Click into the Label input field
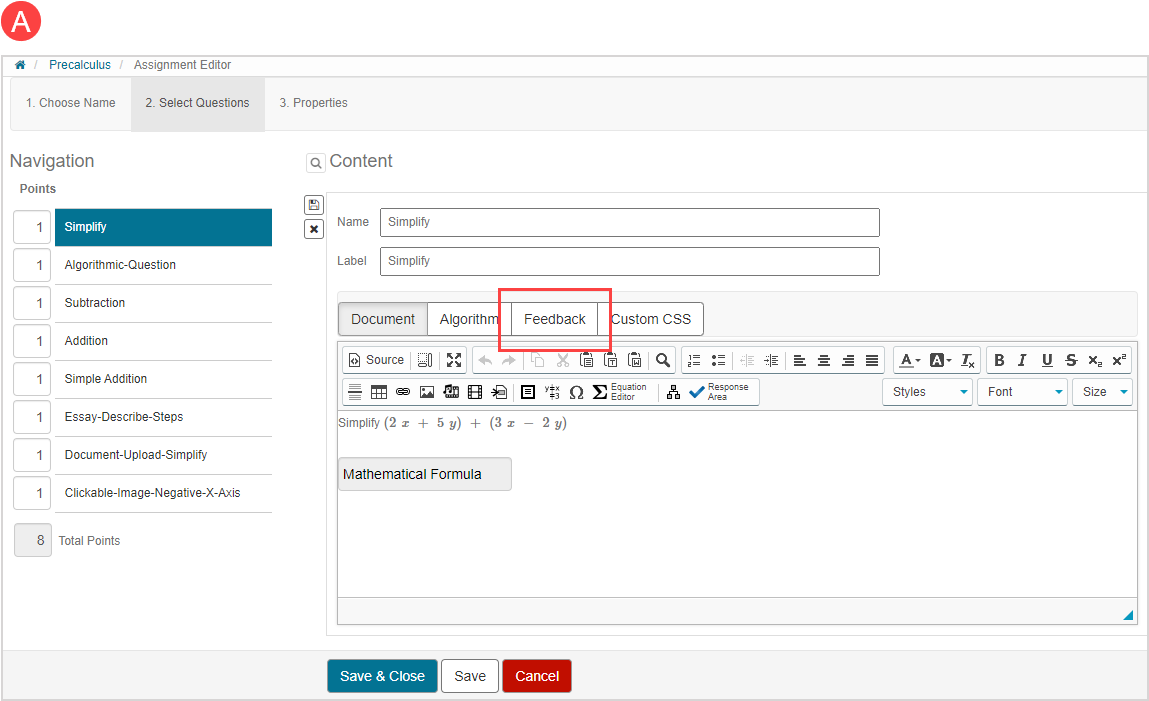Screen dimensions: 1149x701 (x=629, y=261)
